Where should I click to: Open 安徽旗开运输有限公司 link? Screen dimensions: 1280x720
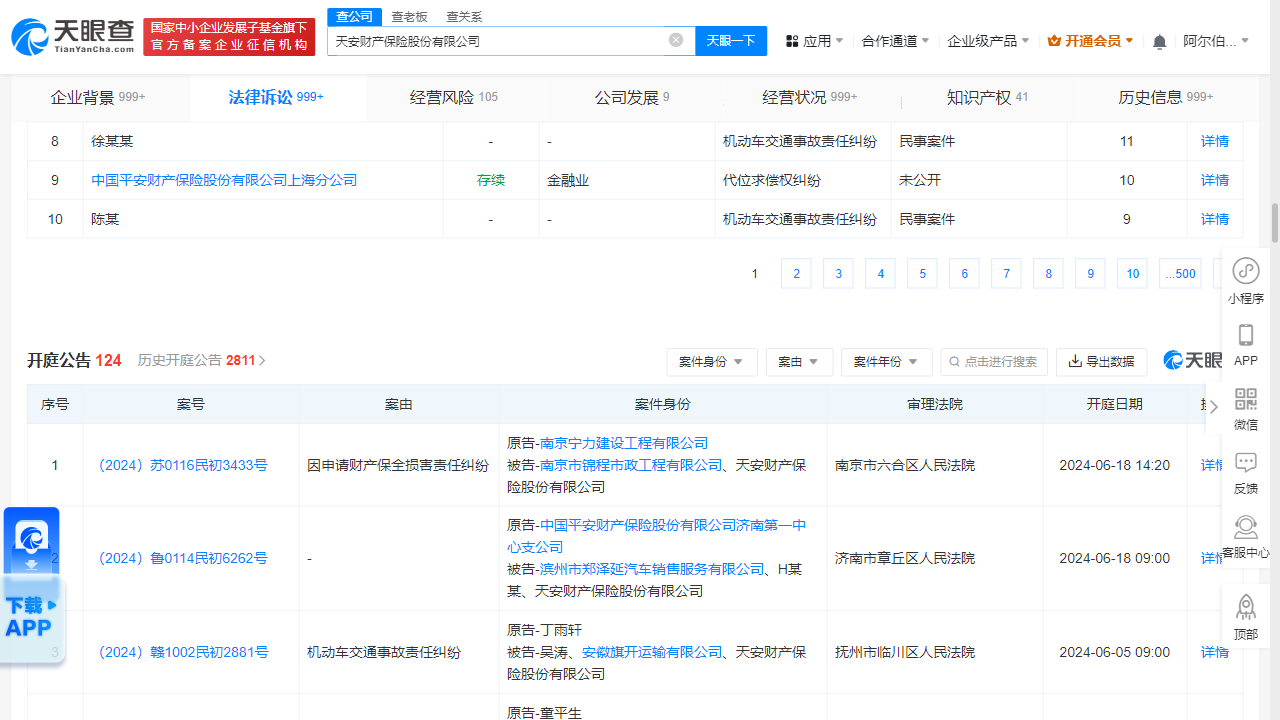pos(652,652)
